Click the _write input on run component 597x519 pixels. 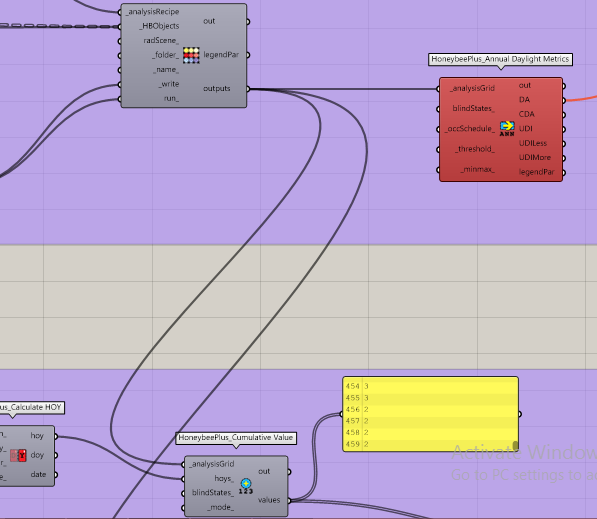click(169, 84)
